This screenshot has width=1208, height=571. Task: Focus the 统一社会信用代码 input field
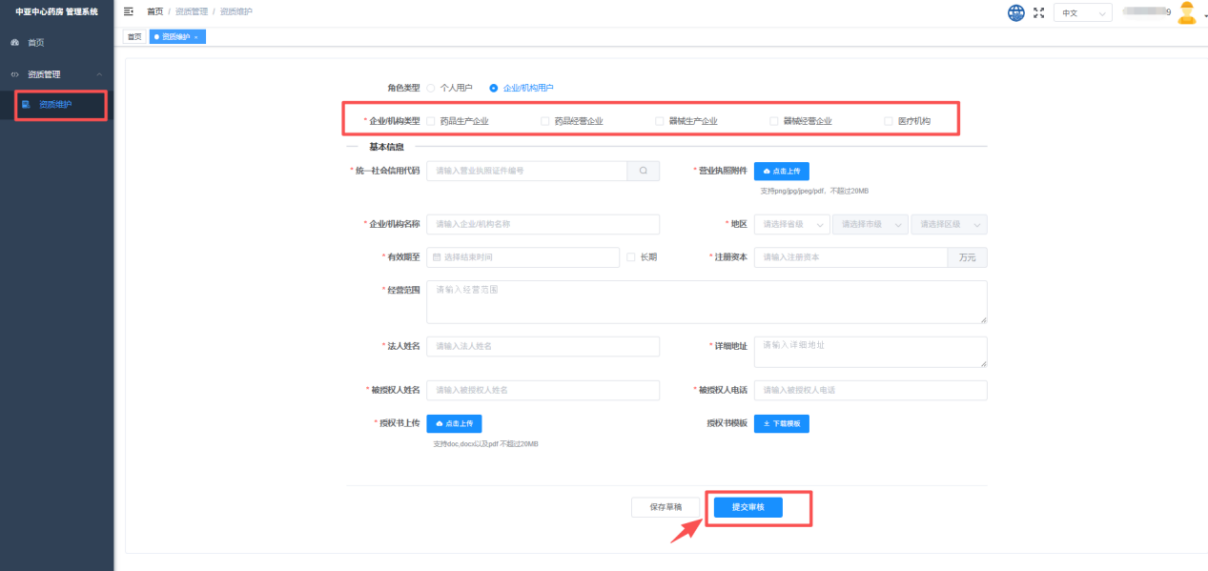pyautogui.click(x=527, y=171)
